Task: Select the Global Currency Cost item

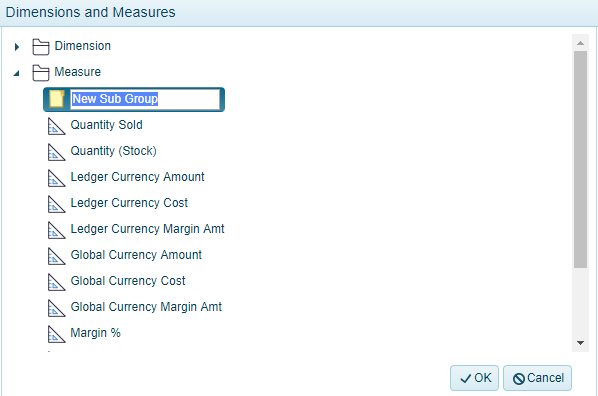Action: (128, 281)
